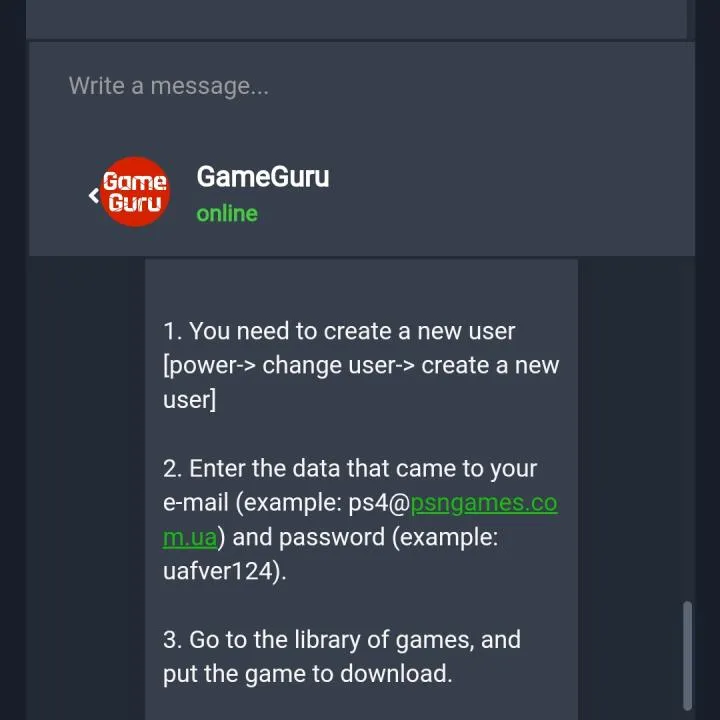Click the chat scrollbar thumb
Image resolution: width=720 pixels, height=720 pixels.
(x=687, y=655)
